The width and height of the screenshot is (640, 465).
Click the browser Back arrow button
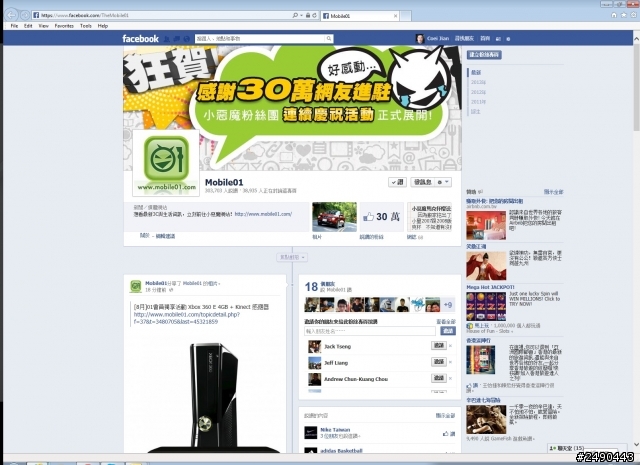pyautogui.click(x=11, y=15)
